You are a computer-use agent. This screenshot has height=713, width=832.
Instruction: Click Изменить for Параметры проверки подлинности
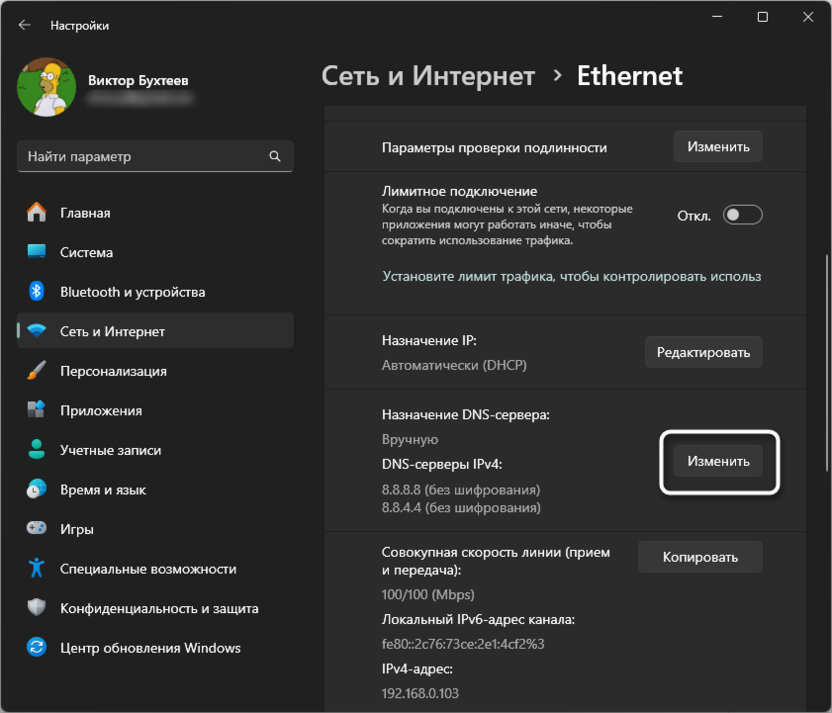tap(718, 147)
